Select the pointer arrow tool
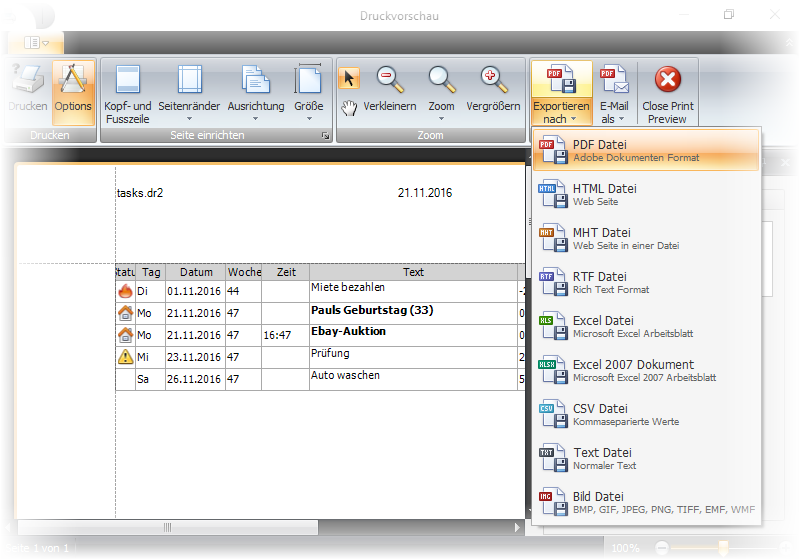Screen dimensions: 800x560 (x=349, y=79)
